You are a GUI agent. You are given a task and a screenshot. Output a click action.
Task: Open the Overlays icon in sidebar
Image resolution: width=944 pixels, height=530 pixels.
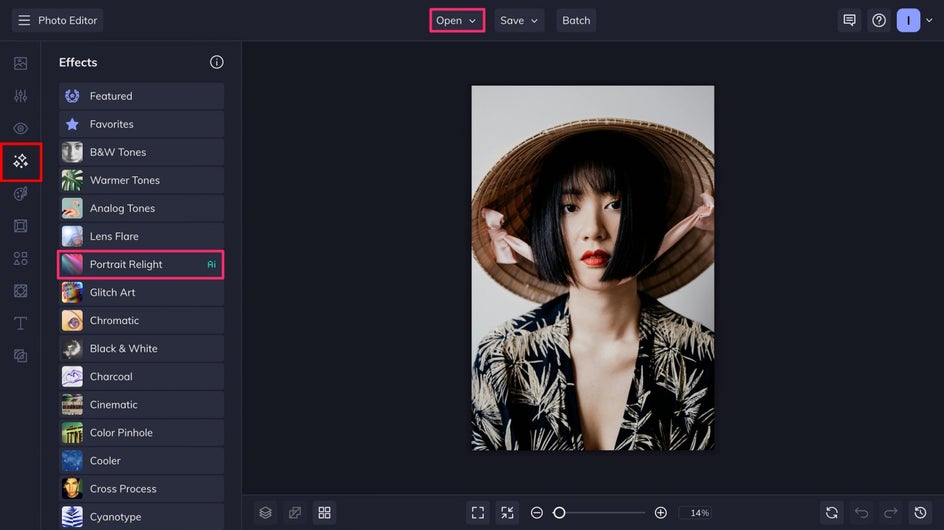click(20, 291)
